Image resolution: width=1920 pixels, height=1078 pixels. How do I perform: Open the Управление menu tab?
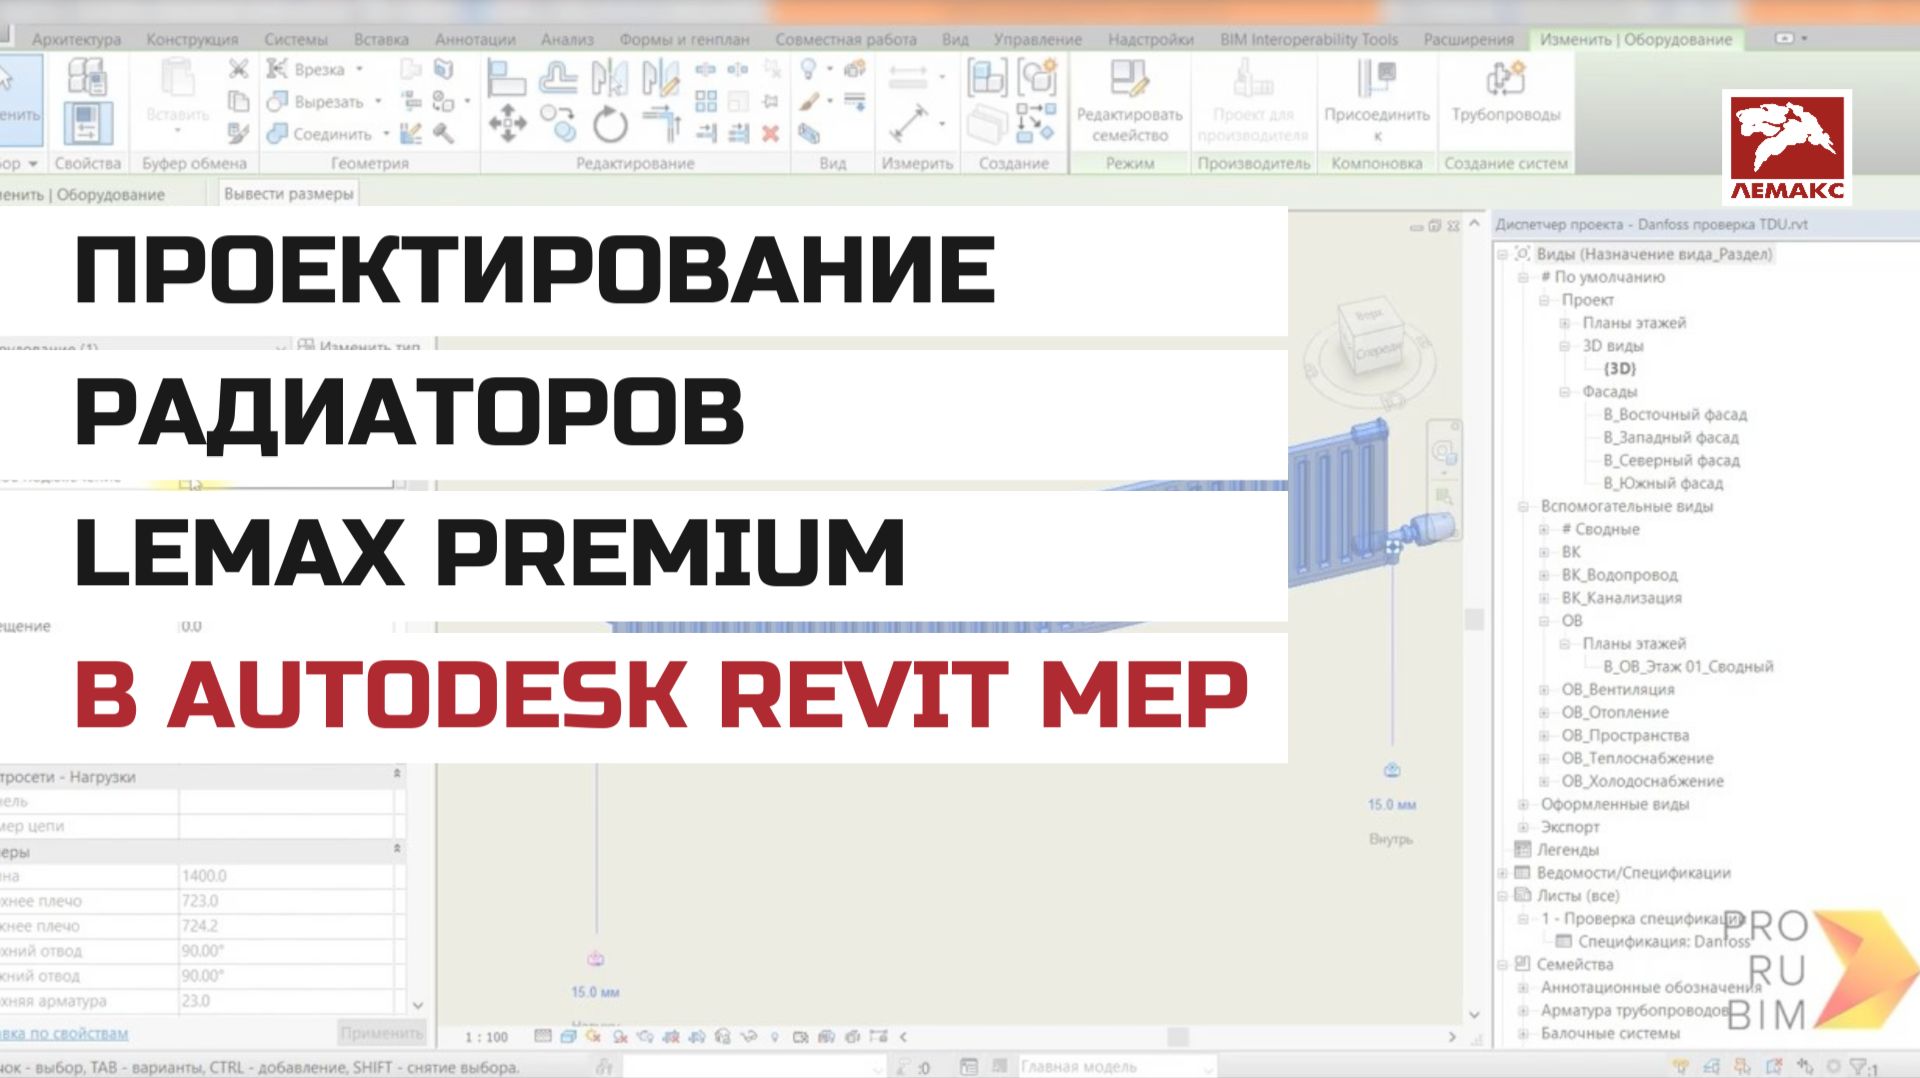[x=1038, y=39]
